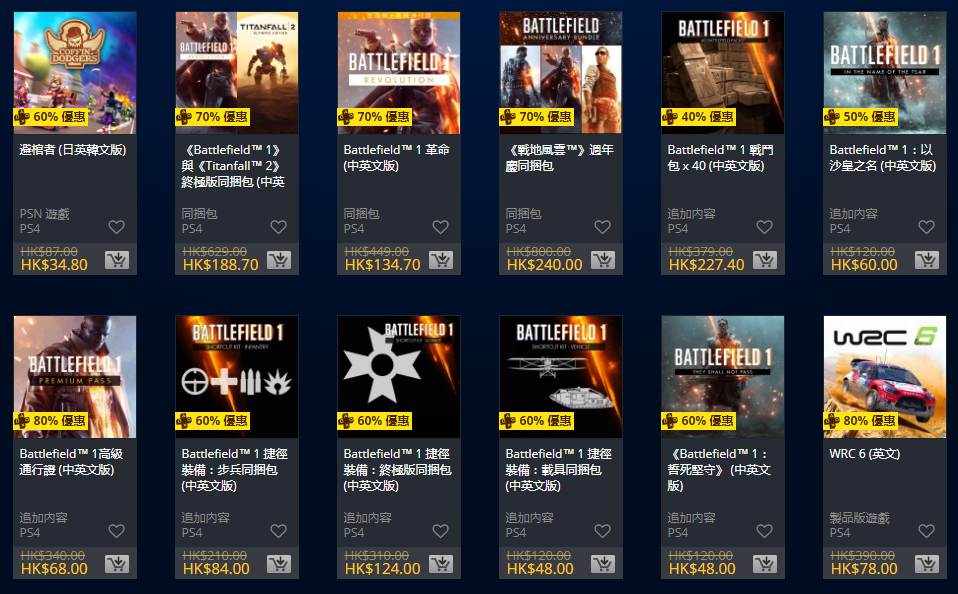Add Coffin Dodgers HK$34.80 to cart
This screenshot has height=594, width=958.
click(117, 260)
